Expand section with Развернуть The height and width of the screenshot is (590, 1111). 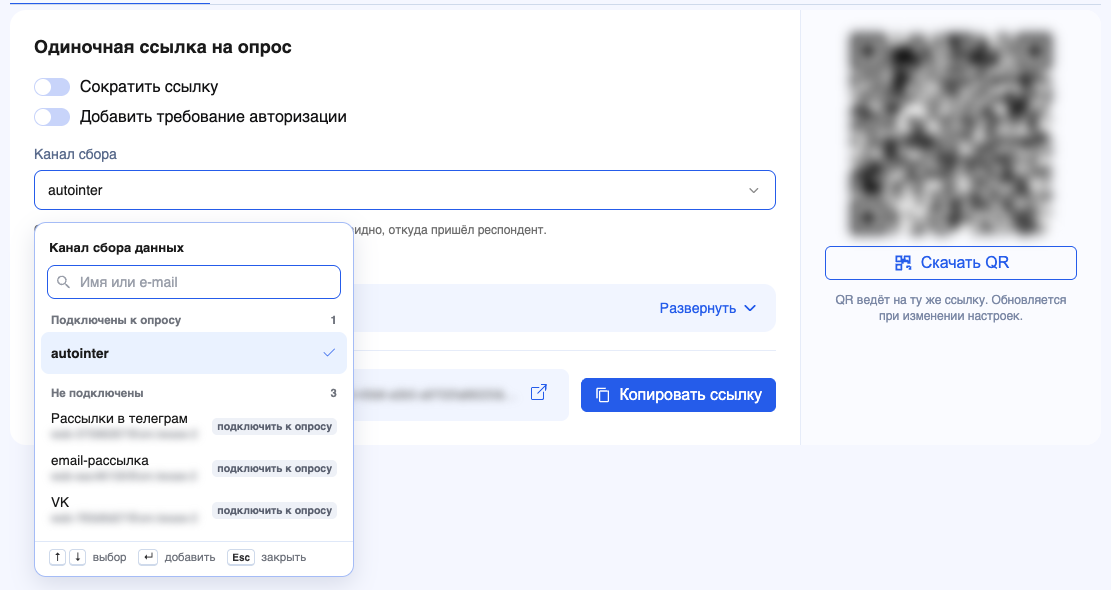(708, 308)
